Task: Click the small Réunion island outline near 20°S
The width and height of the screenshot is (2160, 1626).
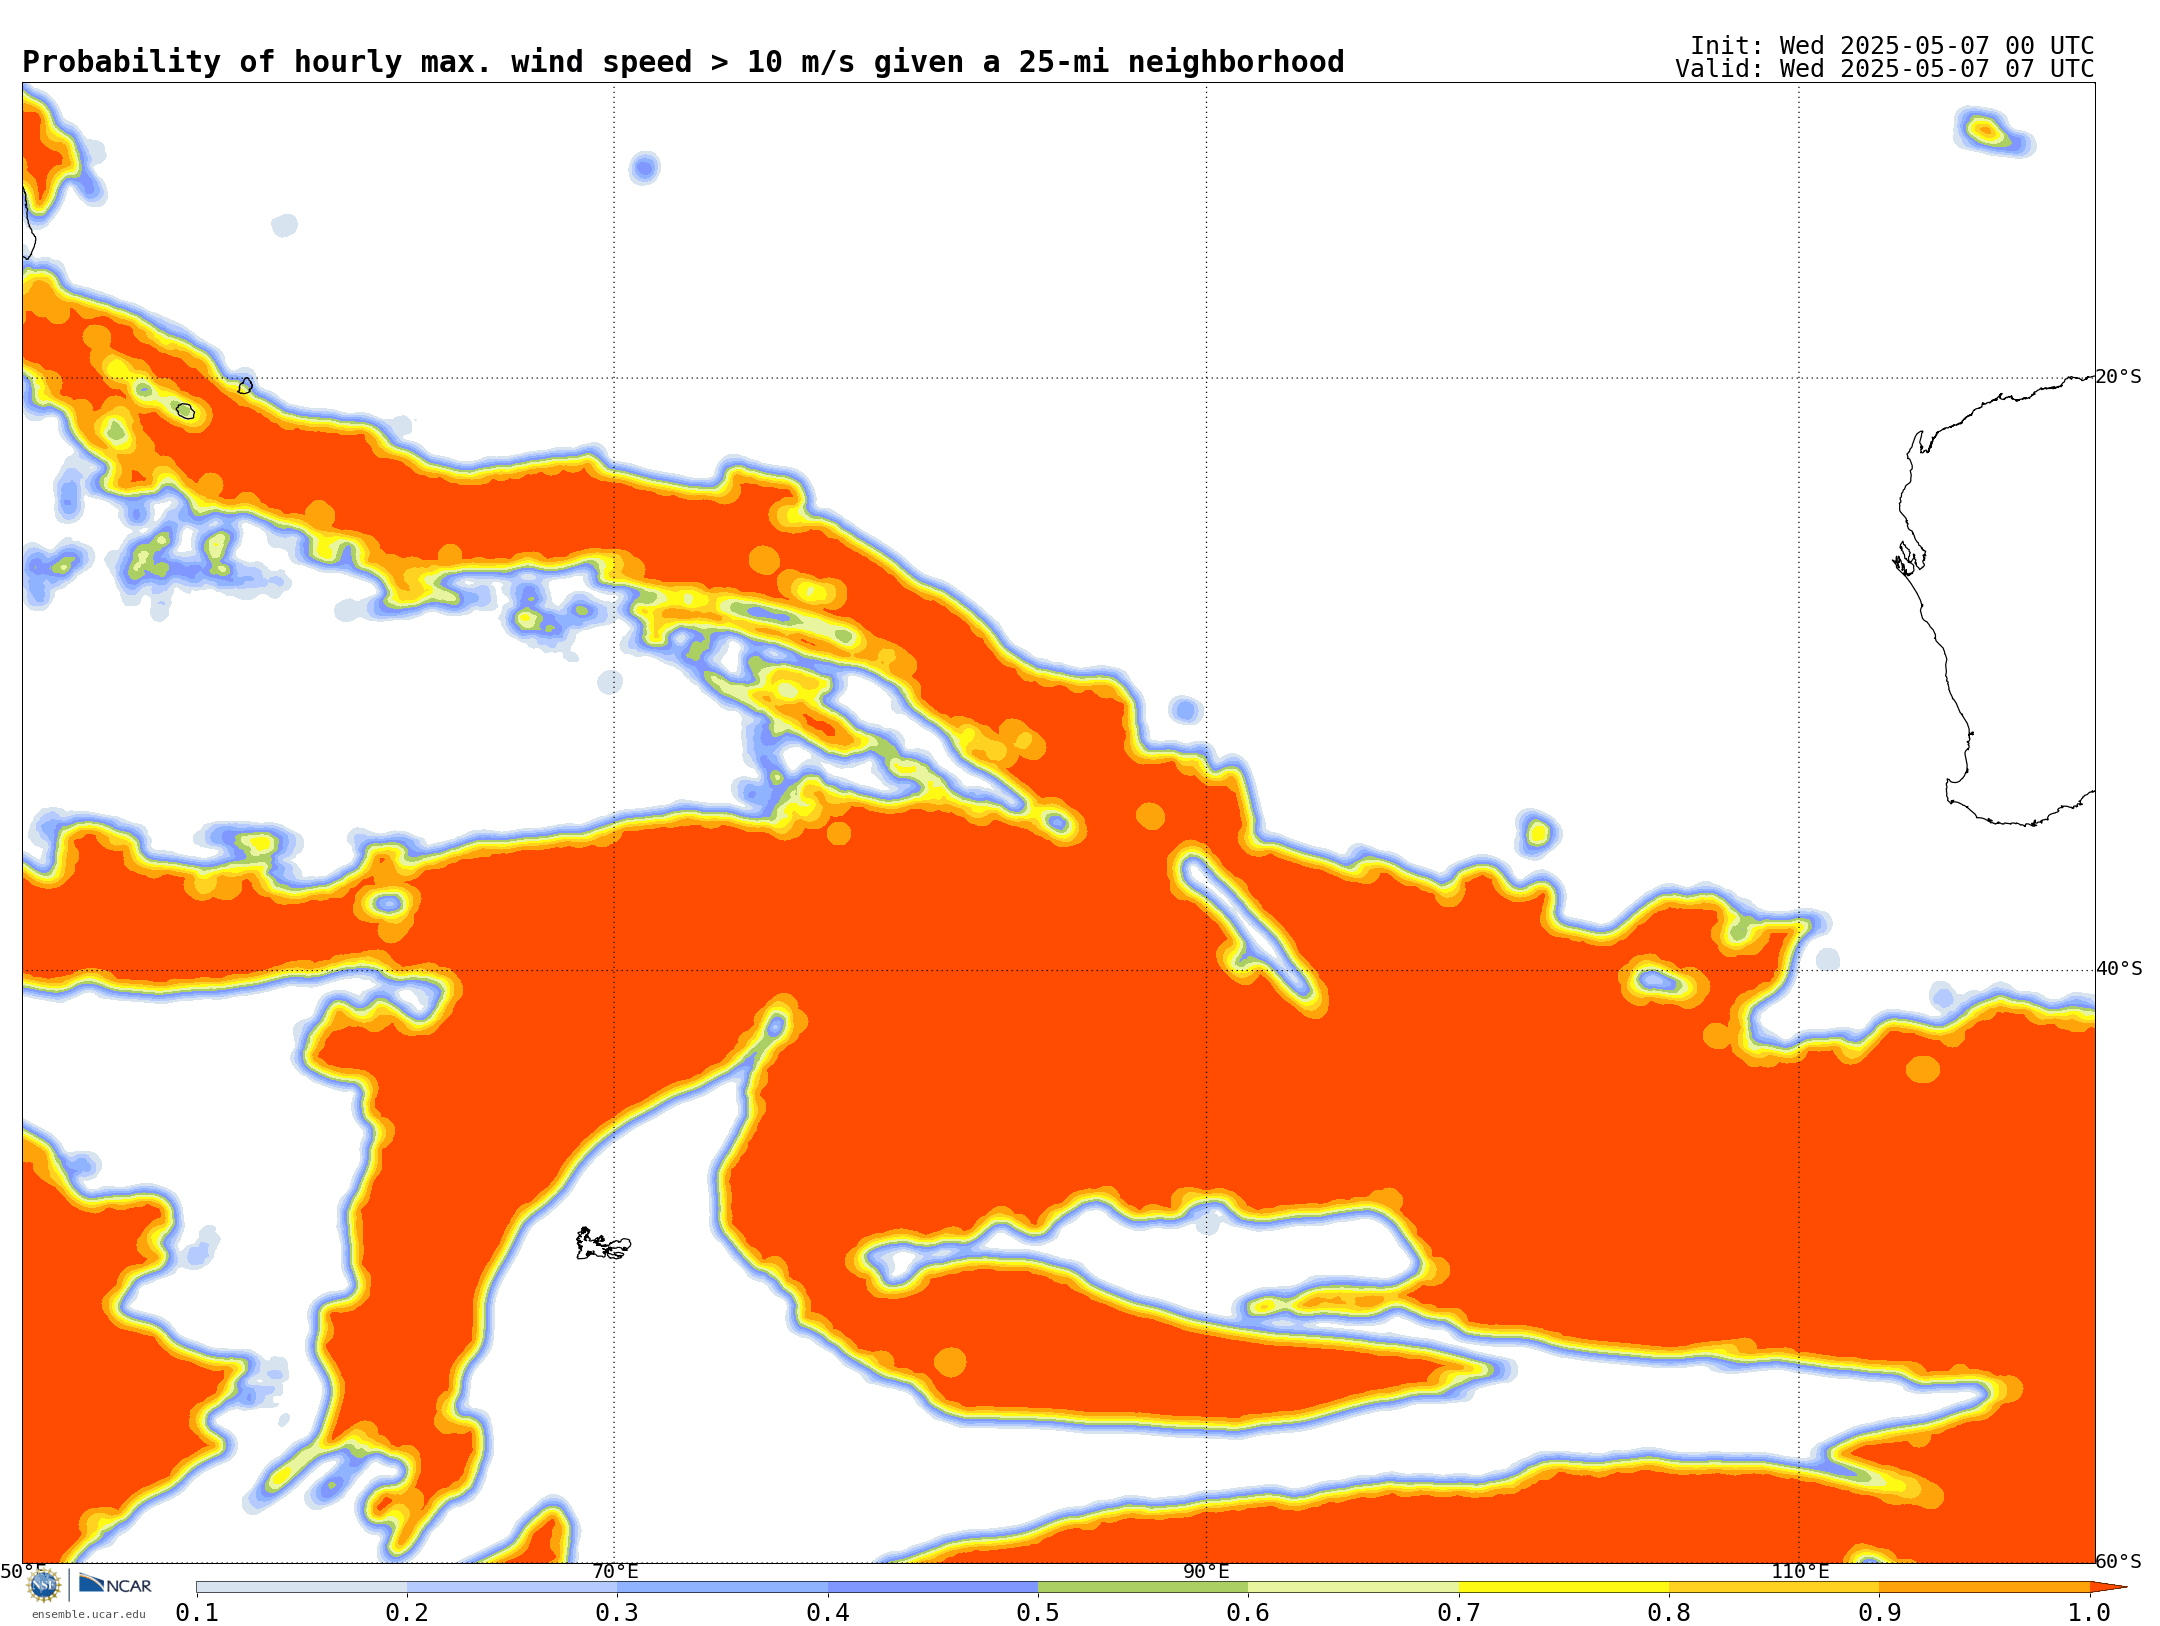Action: [x=185, y=411]
